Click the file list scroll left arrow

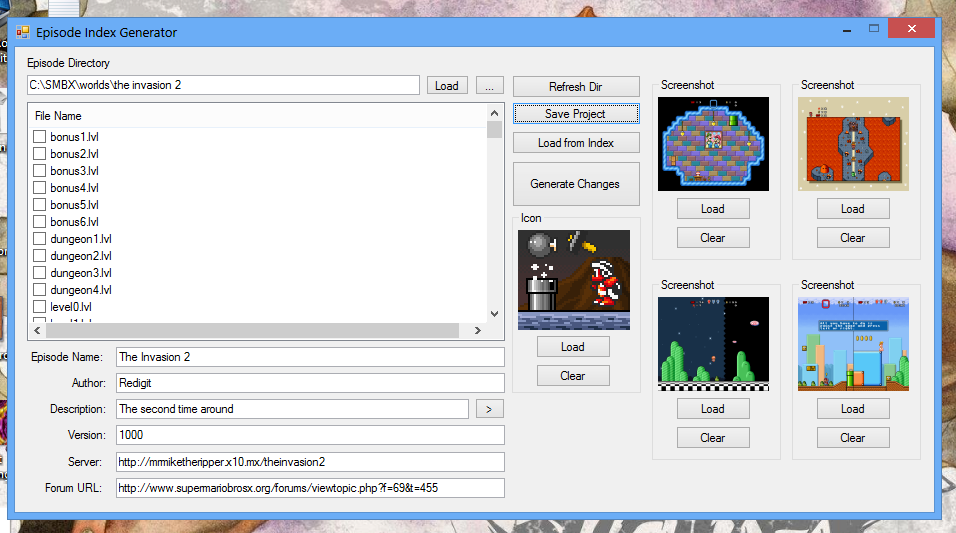coord(37,331)
